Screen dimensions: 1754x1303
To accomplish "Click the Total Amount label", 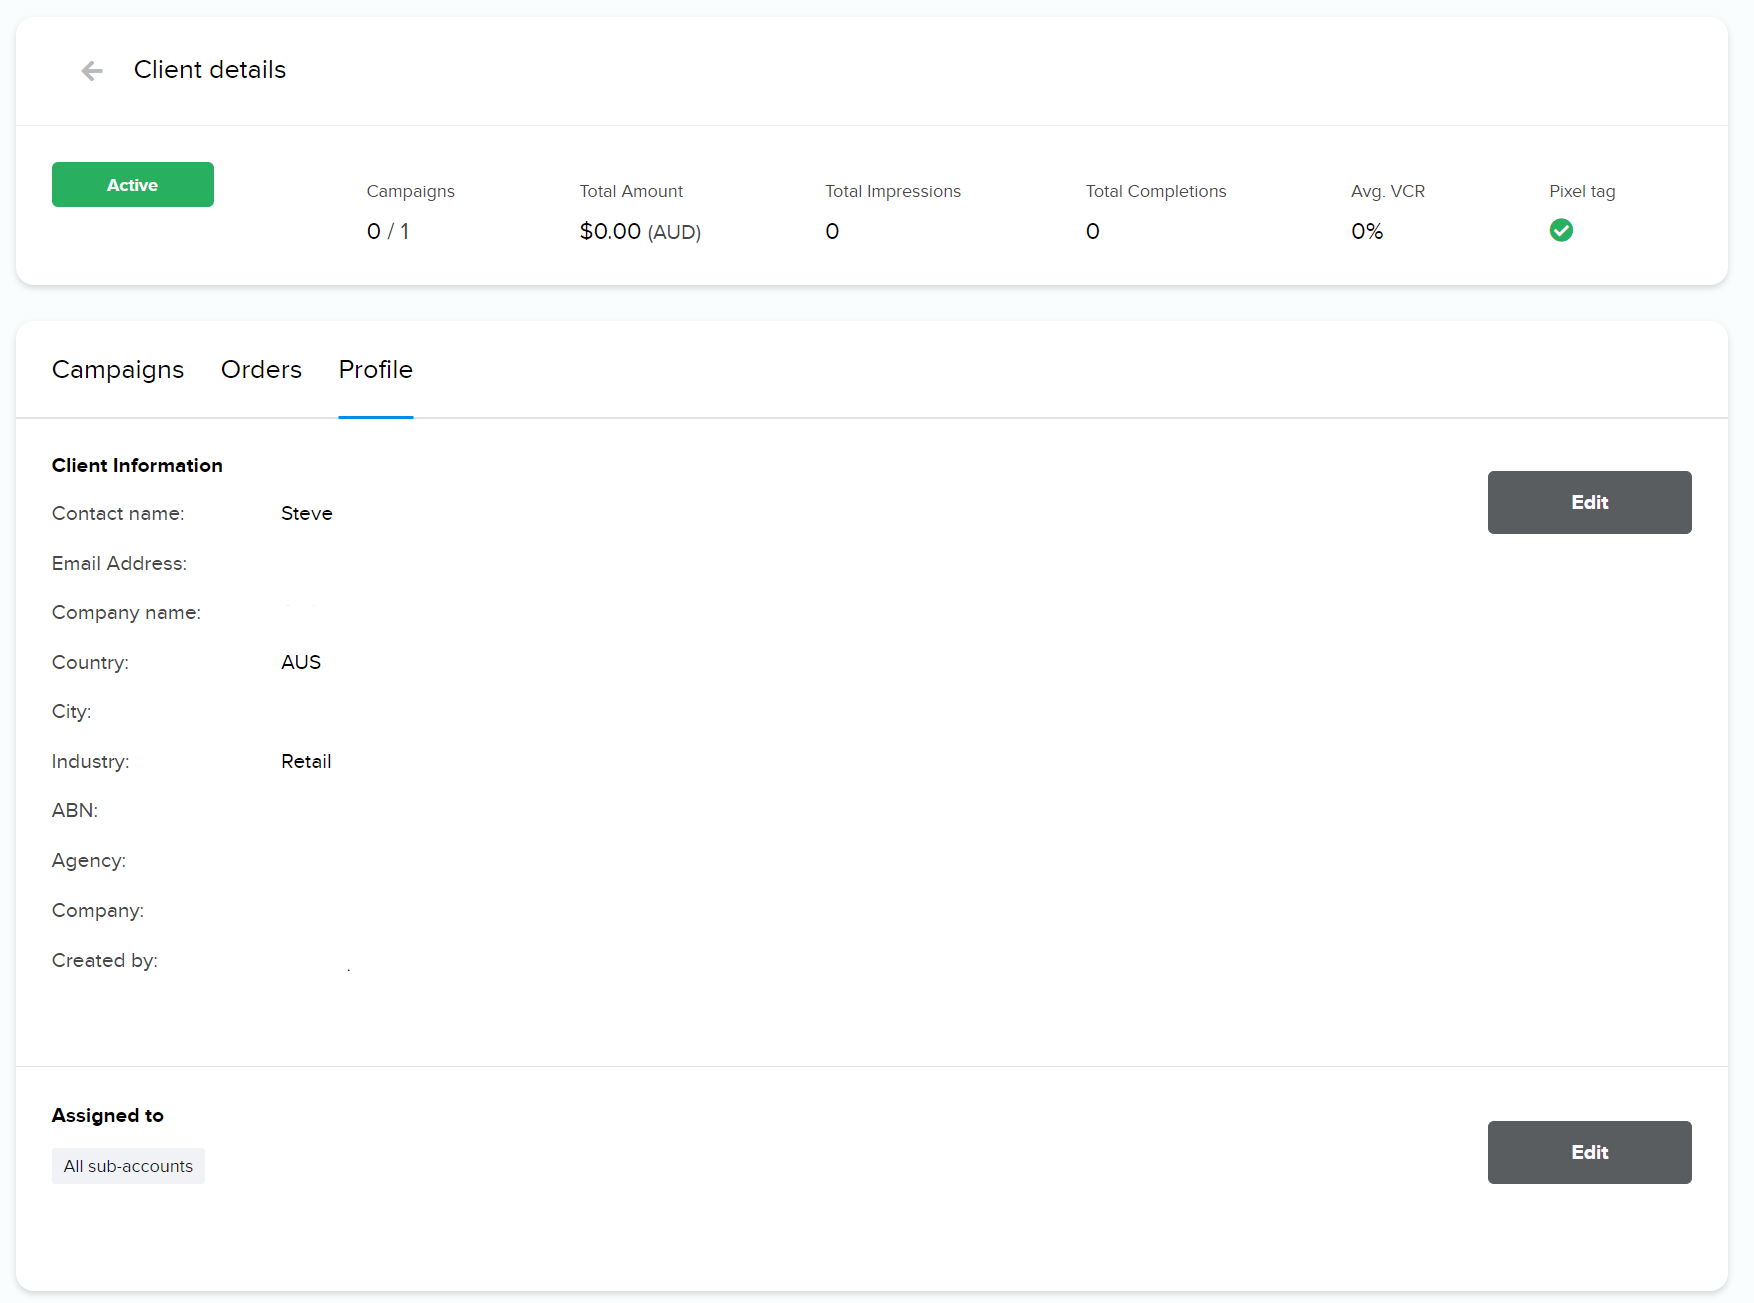I will tap(631, 191).
